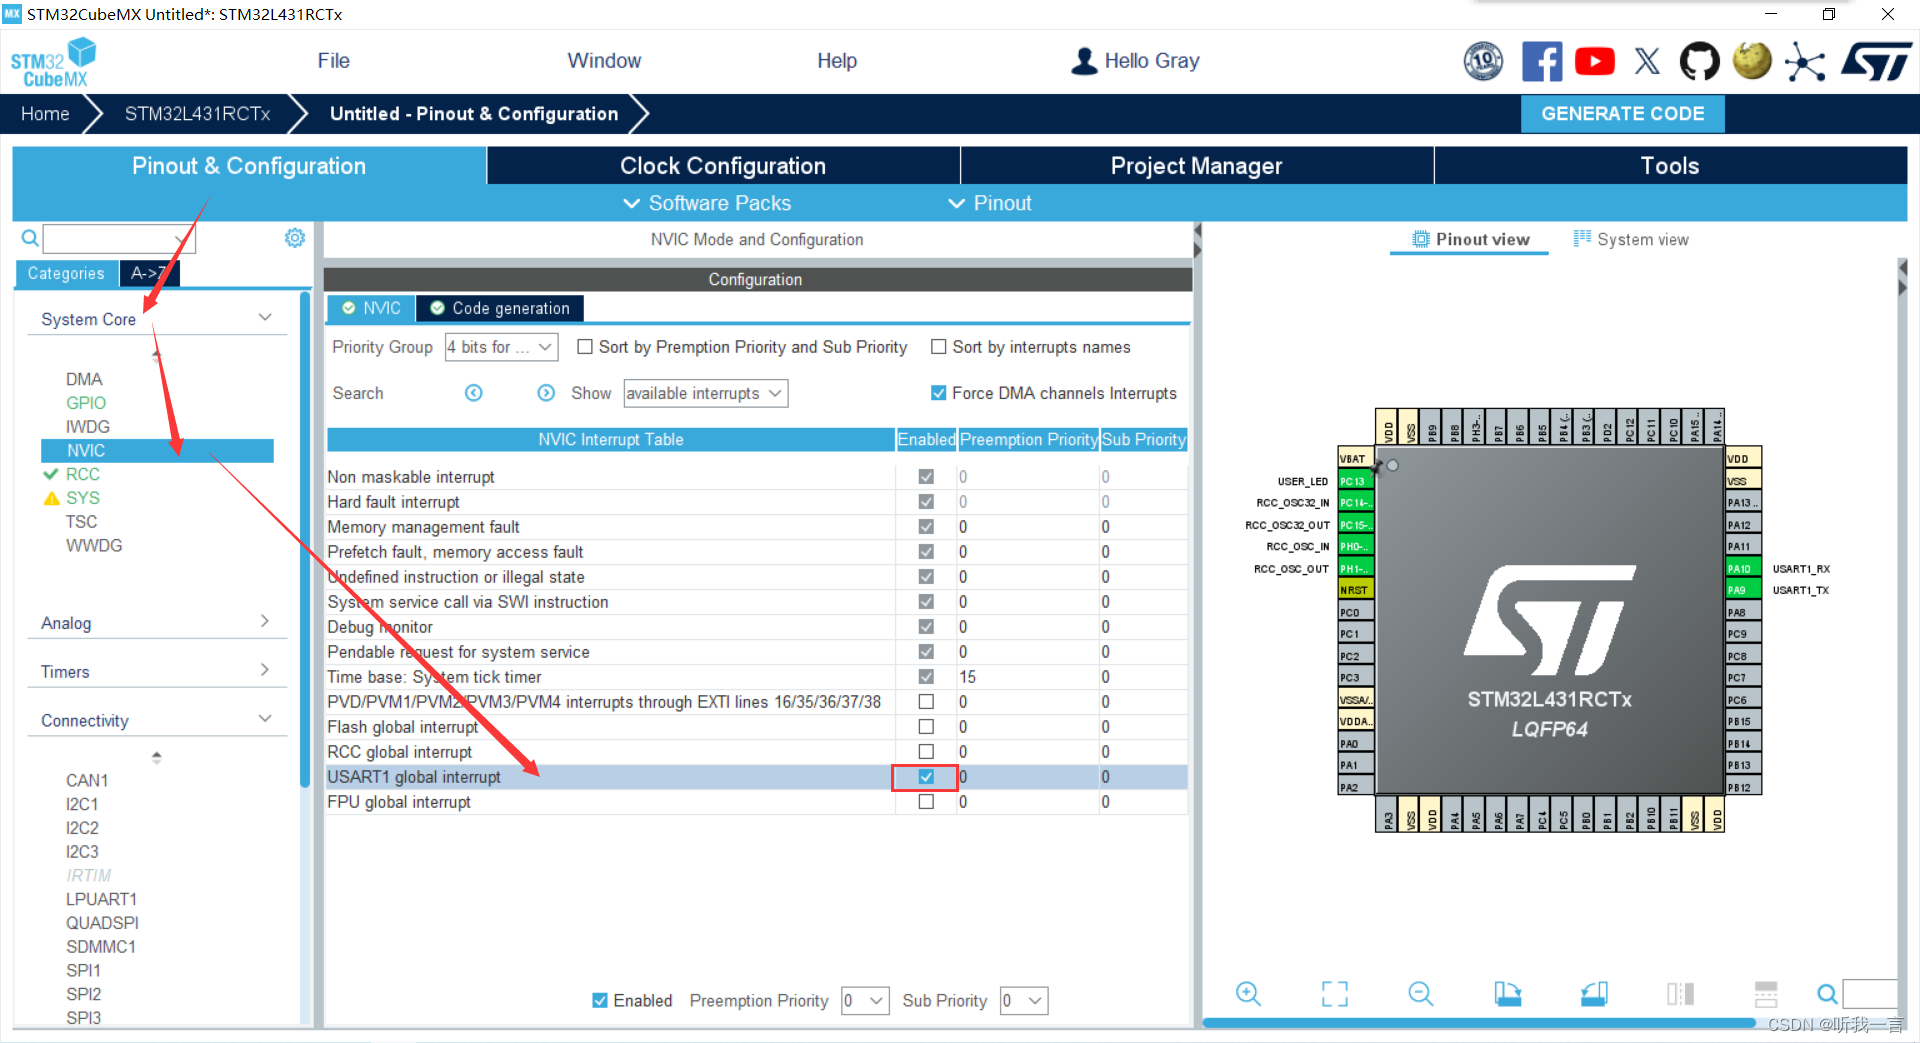
Task: Go to Home breadcrumb
Action: click(45, 114)
